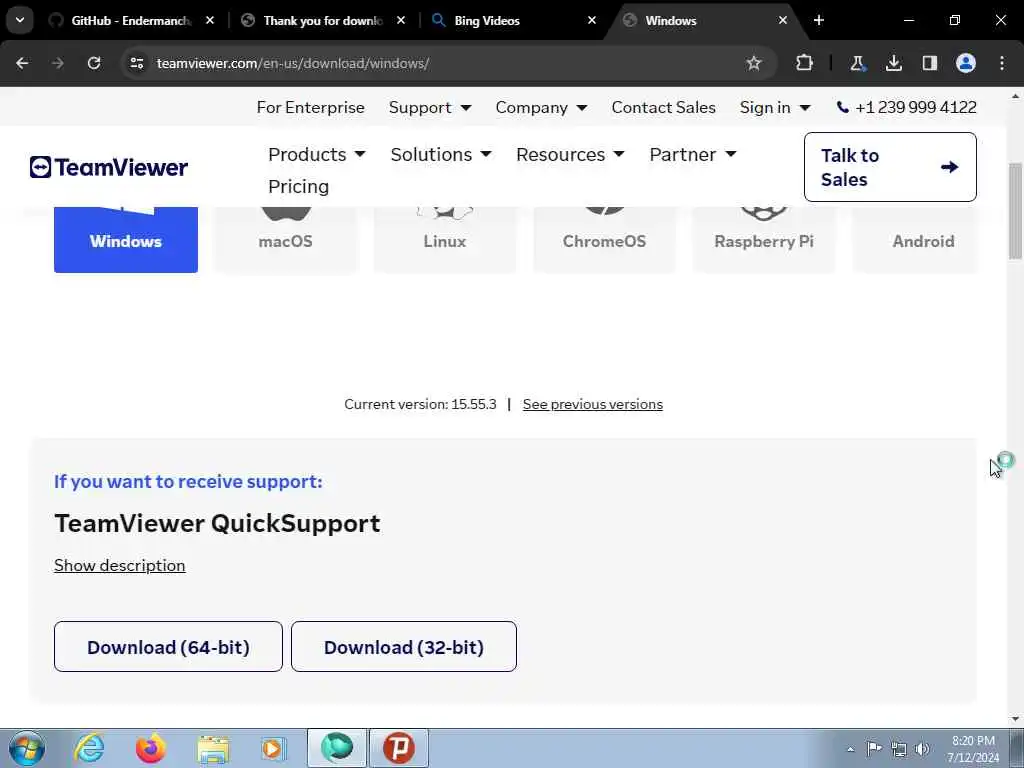Select the Windows browser tab
This screenshot has height=768, width=1024.
pyautogui.click(x=704, y=20)
